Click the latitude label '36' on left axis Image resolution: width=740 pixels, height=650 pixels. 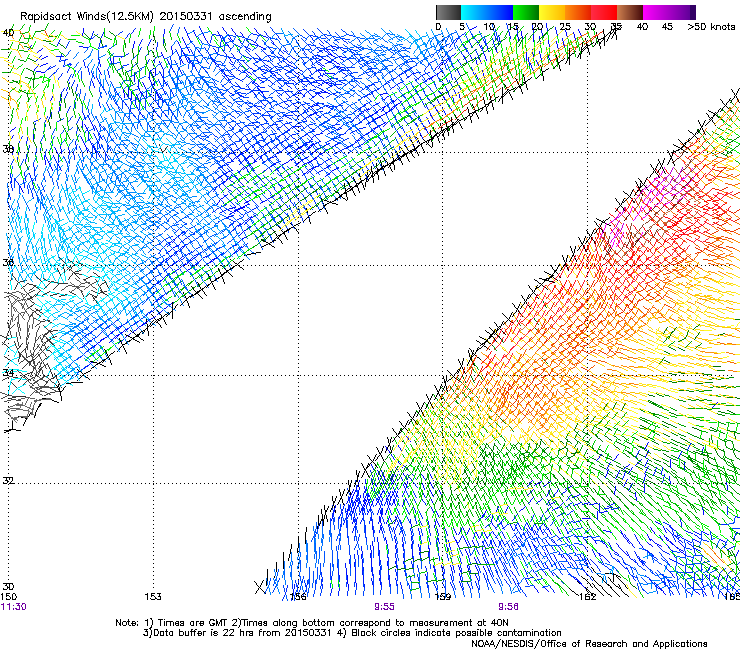(8, 262)
